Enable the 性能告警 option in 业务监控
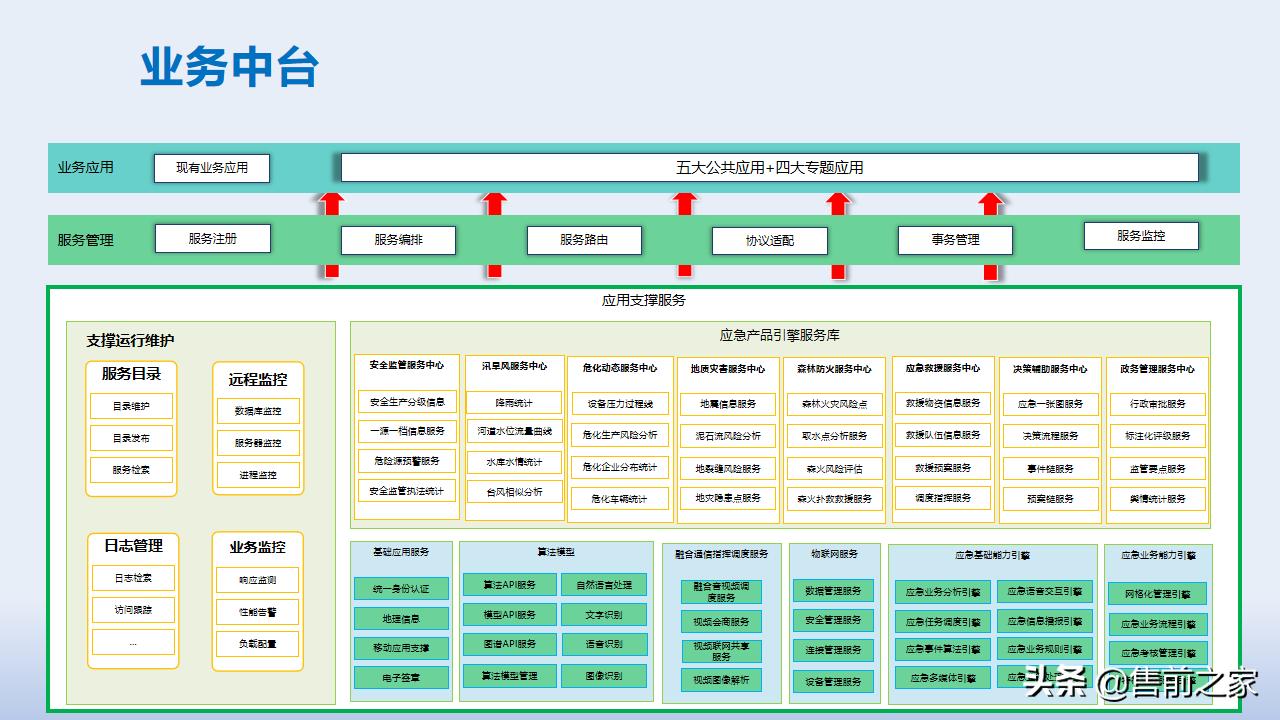This screenshot has height=720, width=1280. pos(256,612)
